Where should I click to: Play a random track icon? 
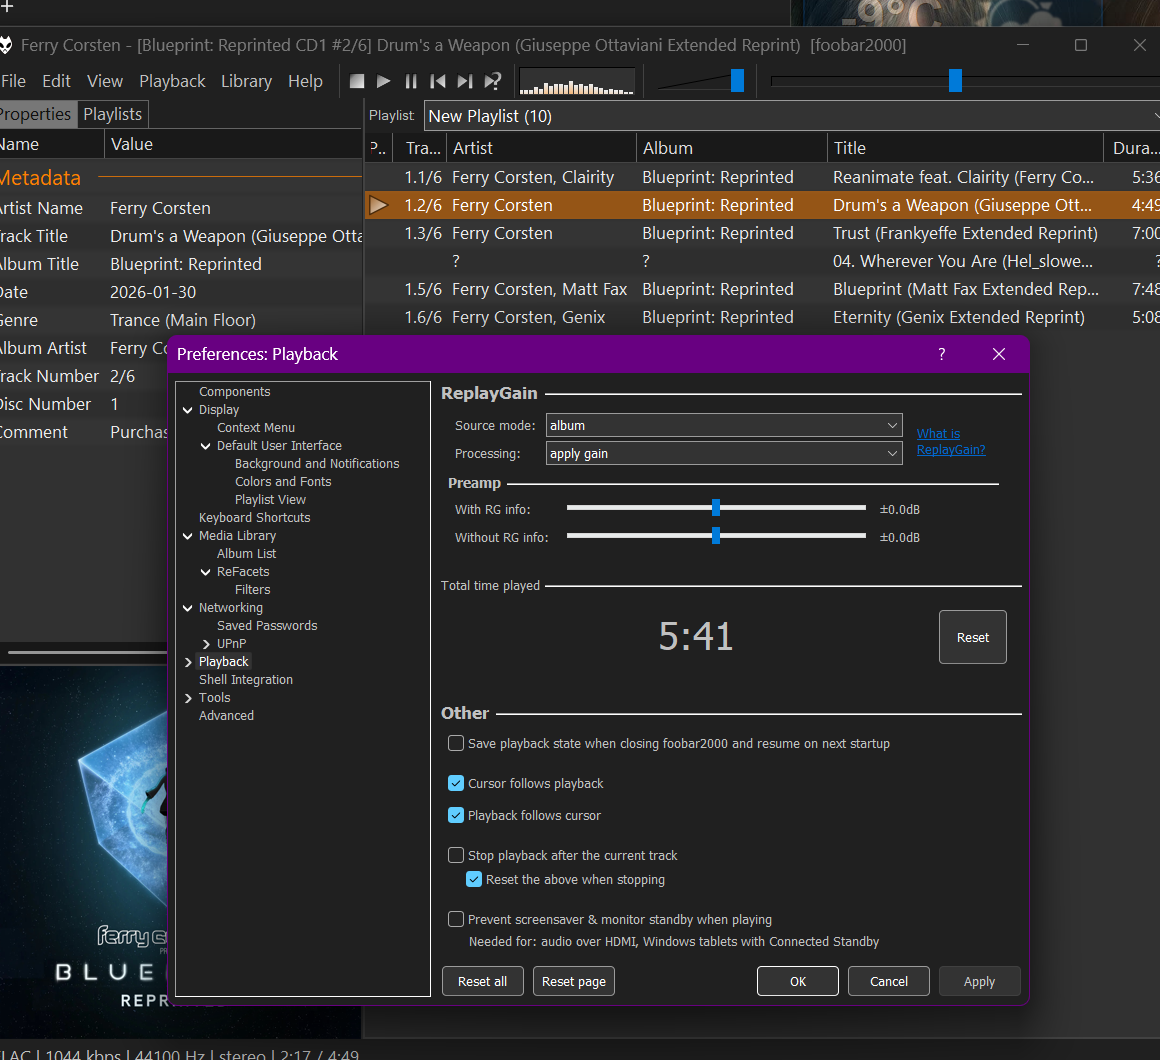pyautogui.click(x=493, y=81)
